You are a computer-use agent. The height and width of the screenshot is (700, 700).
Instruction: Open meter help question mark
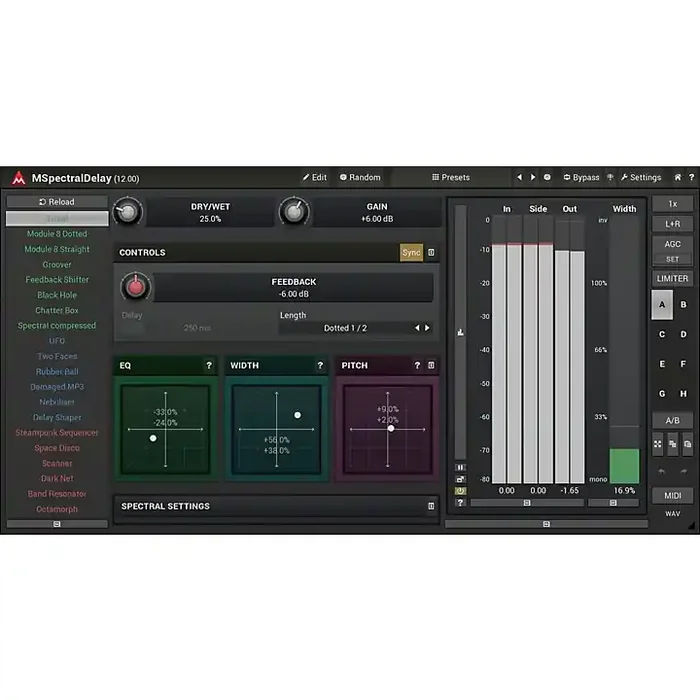tap(460, 502)
